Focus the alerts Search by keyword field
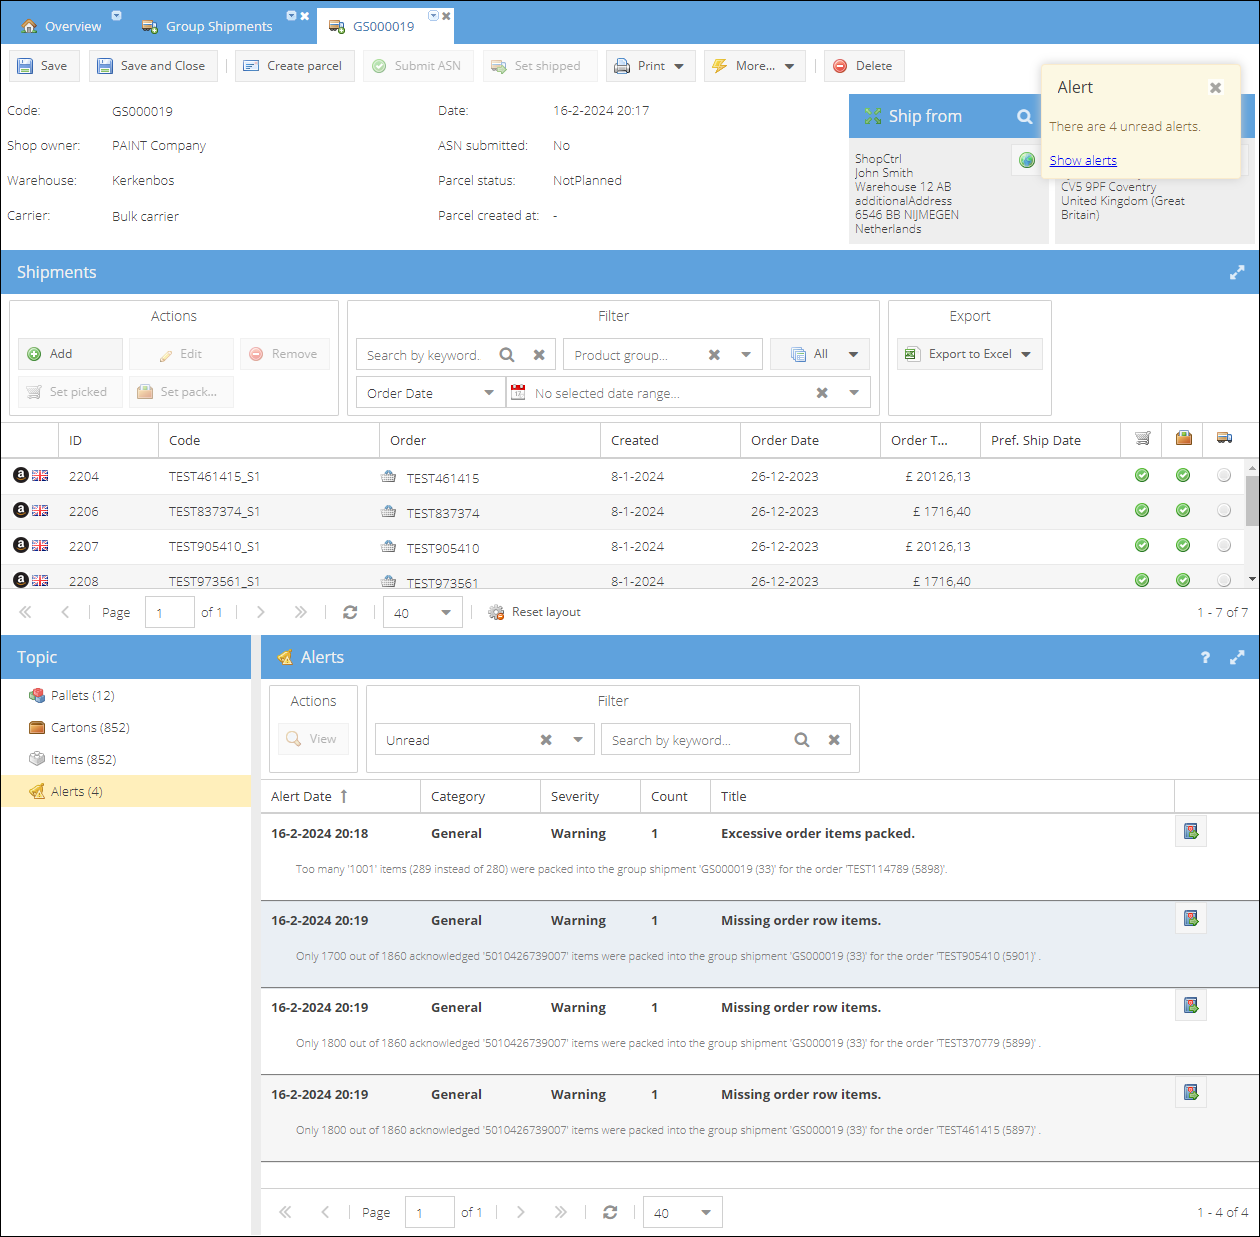This screenshot has width=1260, height=1237. [x=696, y=740]
